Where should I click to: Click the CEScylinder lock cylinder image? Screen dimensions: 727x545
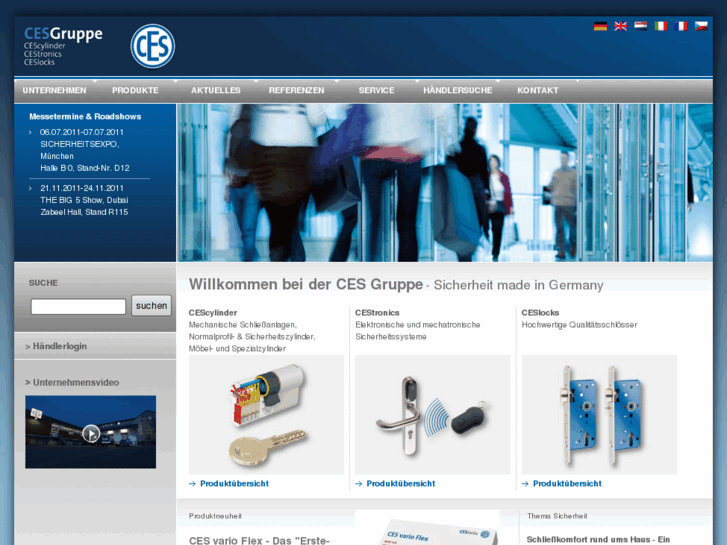click(266, 415)
